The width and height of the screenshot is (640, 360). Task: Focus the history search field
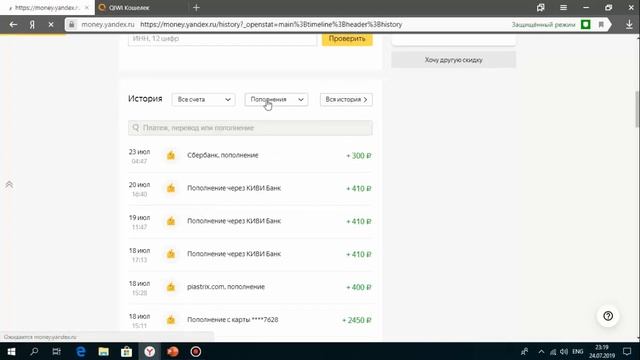pyautogui.click(x=250, y=128)
